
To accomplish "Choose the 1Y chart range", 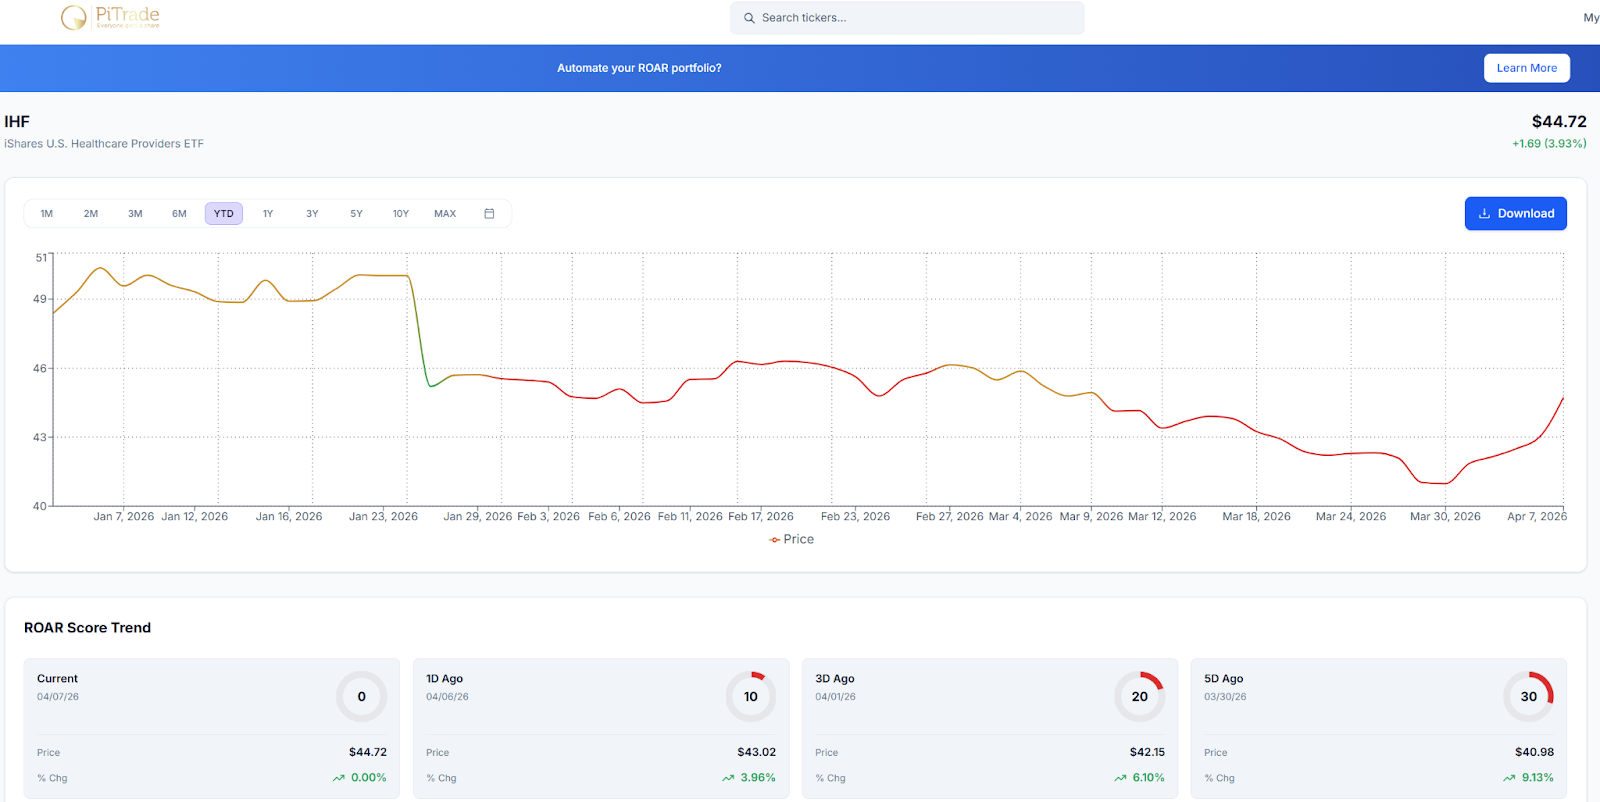I will (x=268, y=214).
